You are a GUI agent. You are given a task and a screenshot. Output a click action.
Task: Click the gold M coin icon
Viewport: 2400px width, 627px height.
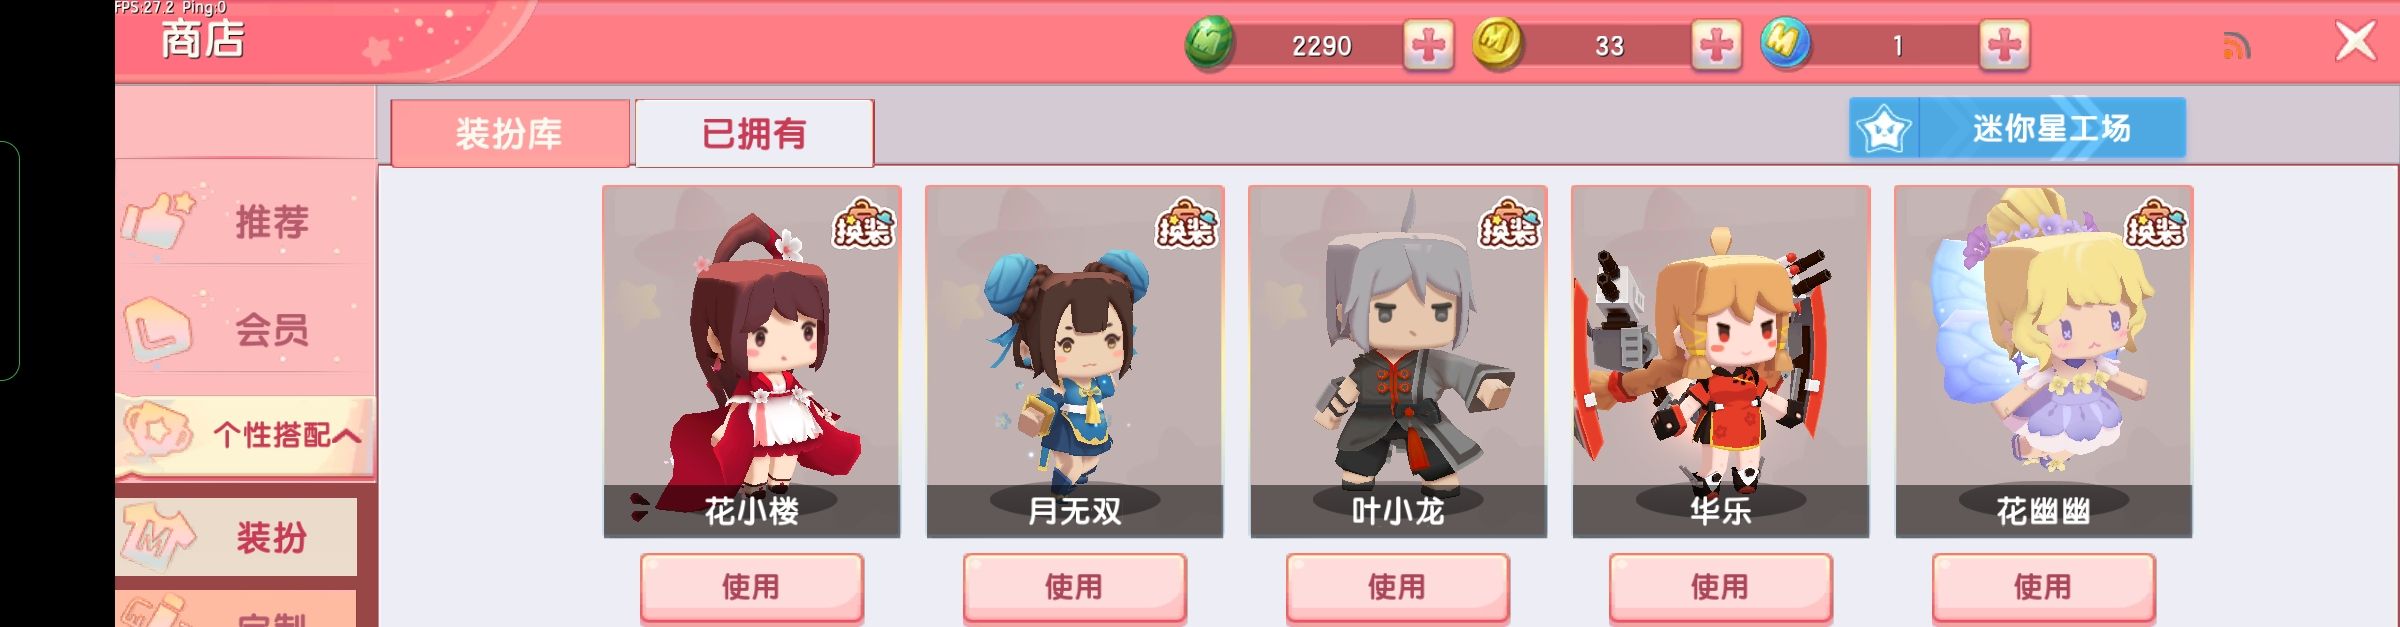pos(1497,44)
